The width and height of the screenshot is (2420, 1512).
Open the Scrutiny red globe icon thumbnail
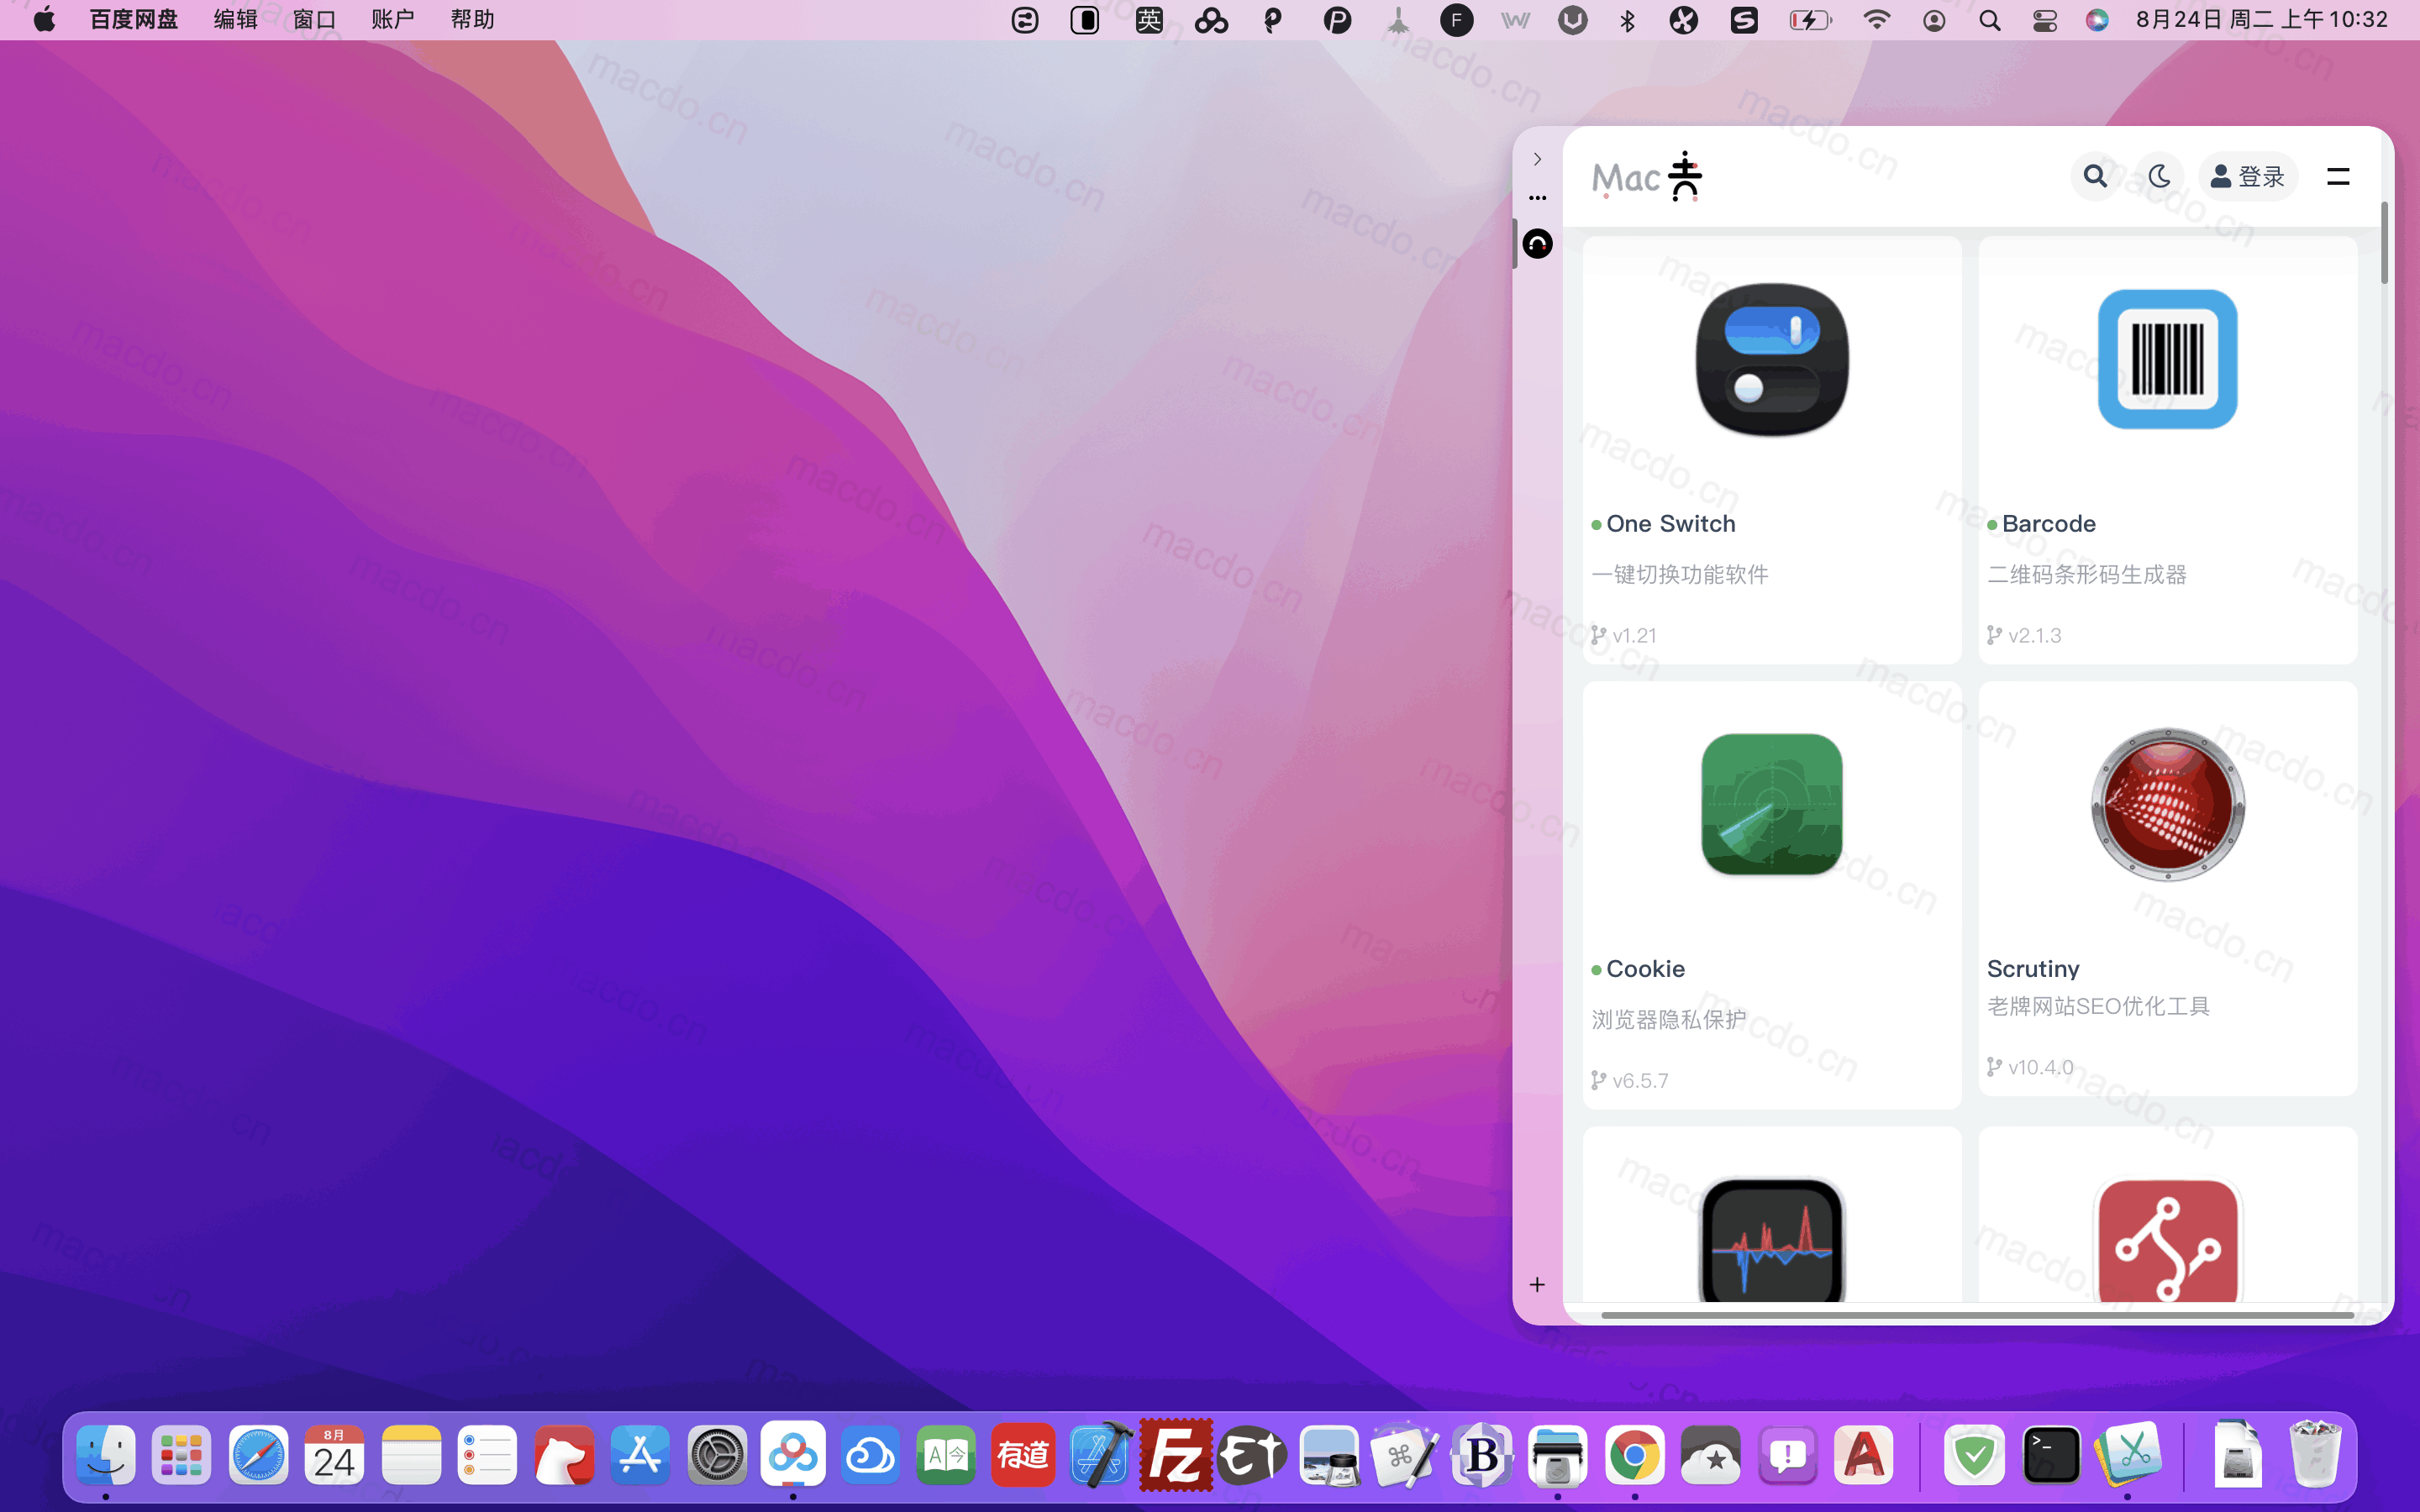point(2167,804)
